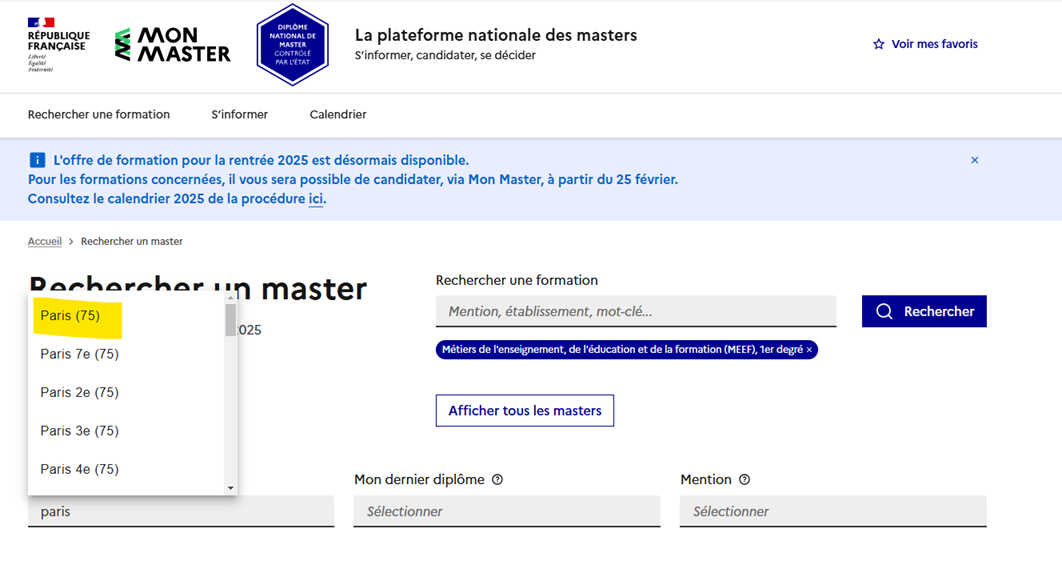Open the Mon dernier diplôme selector

click(506, 511)
